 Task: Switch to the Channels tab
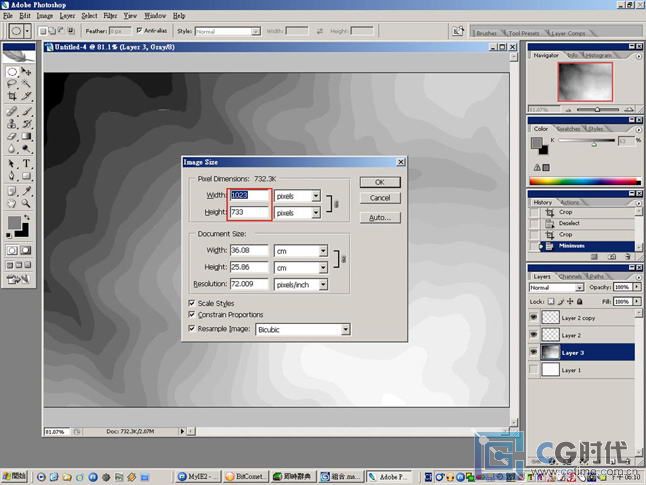[x=570, y=276]
